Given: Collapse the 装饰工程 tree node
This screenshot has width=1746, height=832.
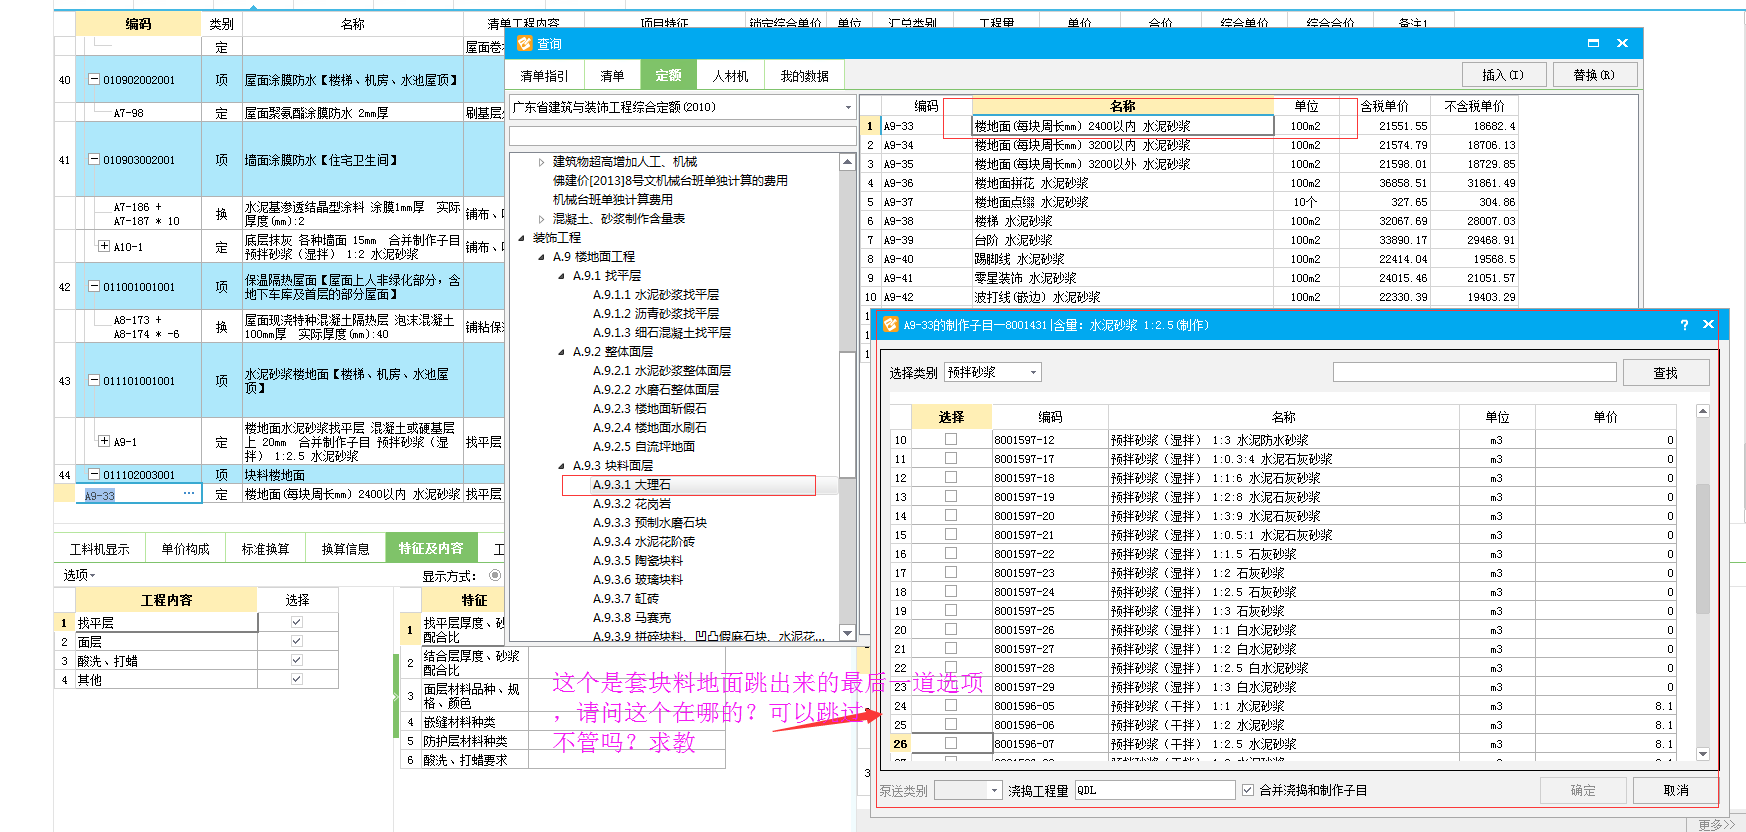Looking at the screenshot, I should 521,238.
